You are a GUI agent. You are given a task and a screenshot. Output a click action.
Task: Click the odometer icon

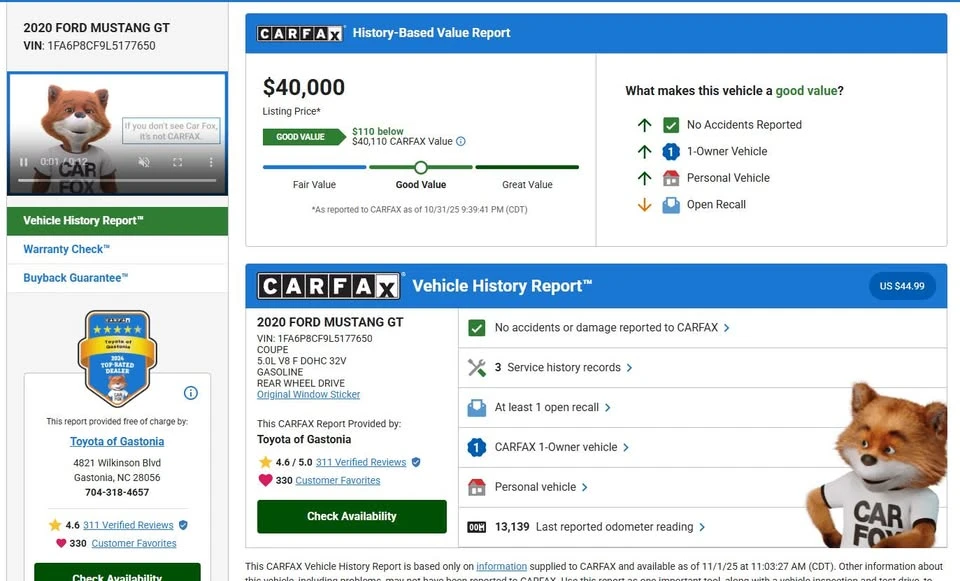pyautogui.click(x=477, y=527)
